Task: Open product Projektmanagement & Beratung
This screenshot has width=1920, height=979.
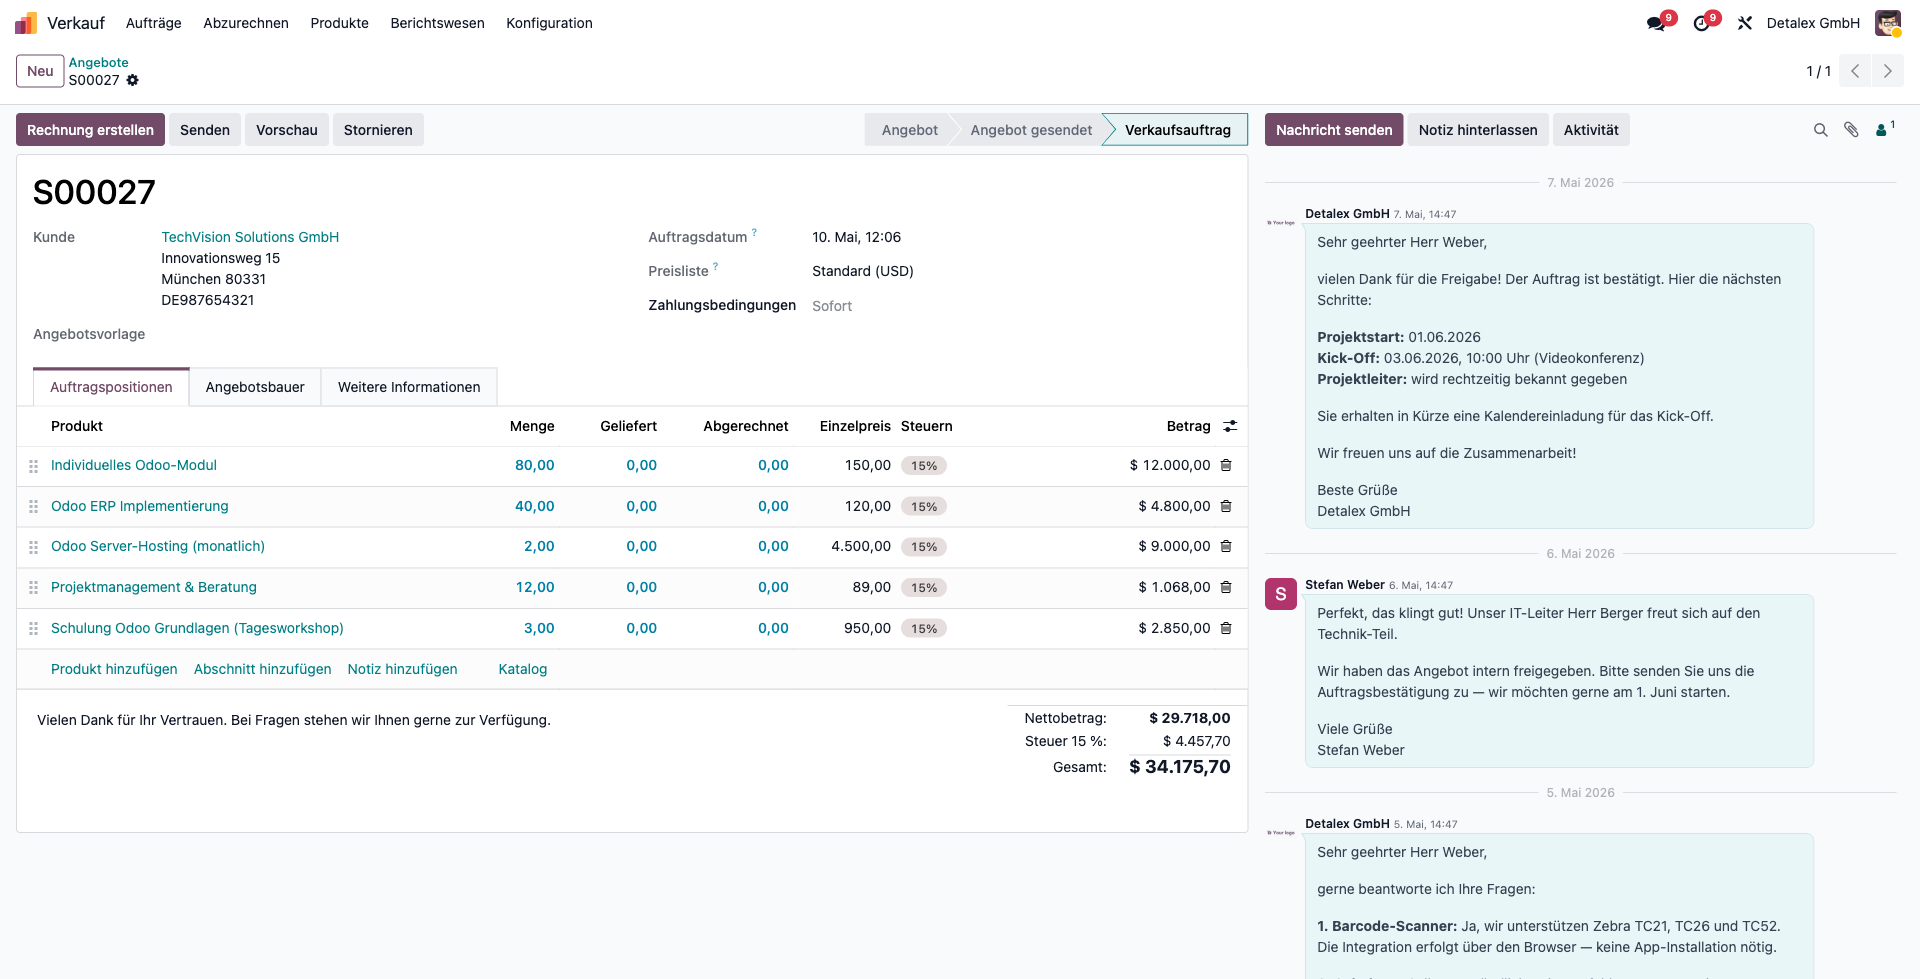Action: pyautogui.click(x=154, y=587)
